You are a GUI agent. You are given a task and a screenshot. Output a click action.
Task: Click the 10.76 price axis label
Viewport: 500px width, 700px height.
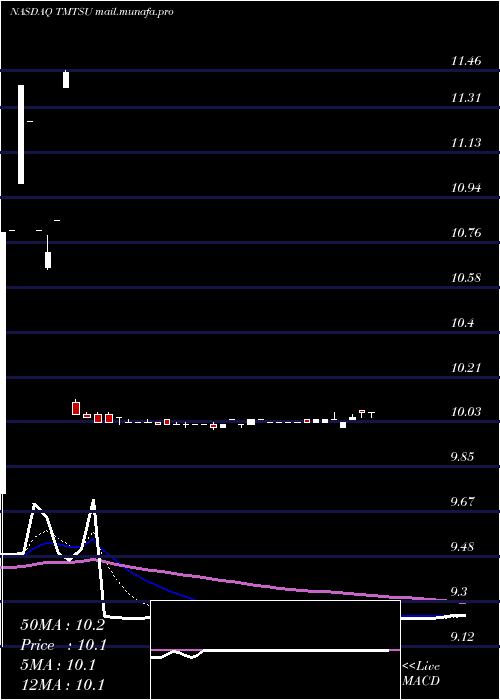pos(466,233)
